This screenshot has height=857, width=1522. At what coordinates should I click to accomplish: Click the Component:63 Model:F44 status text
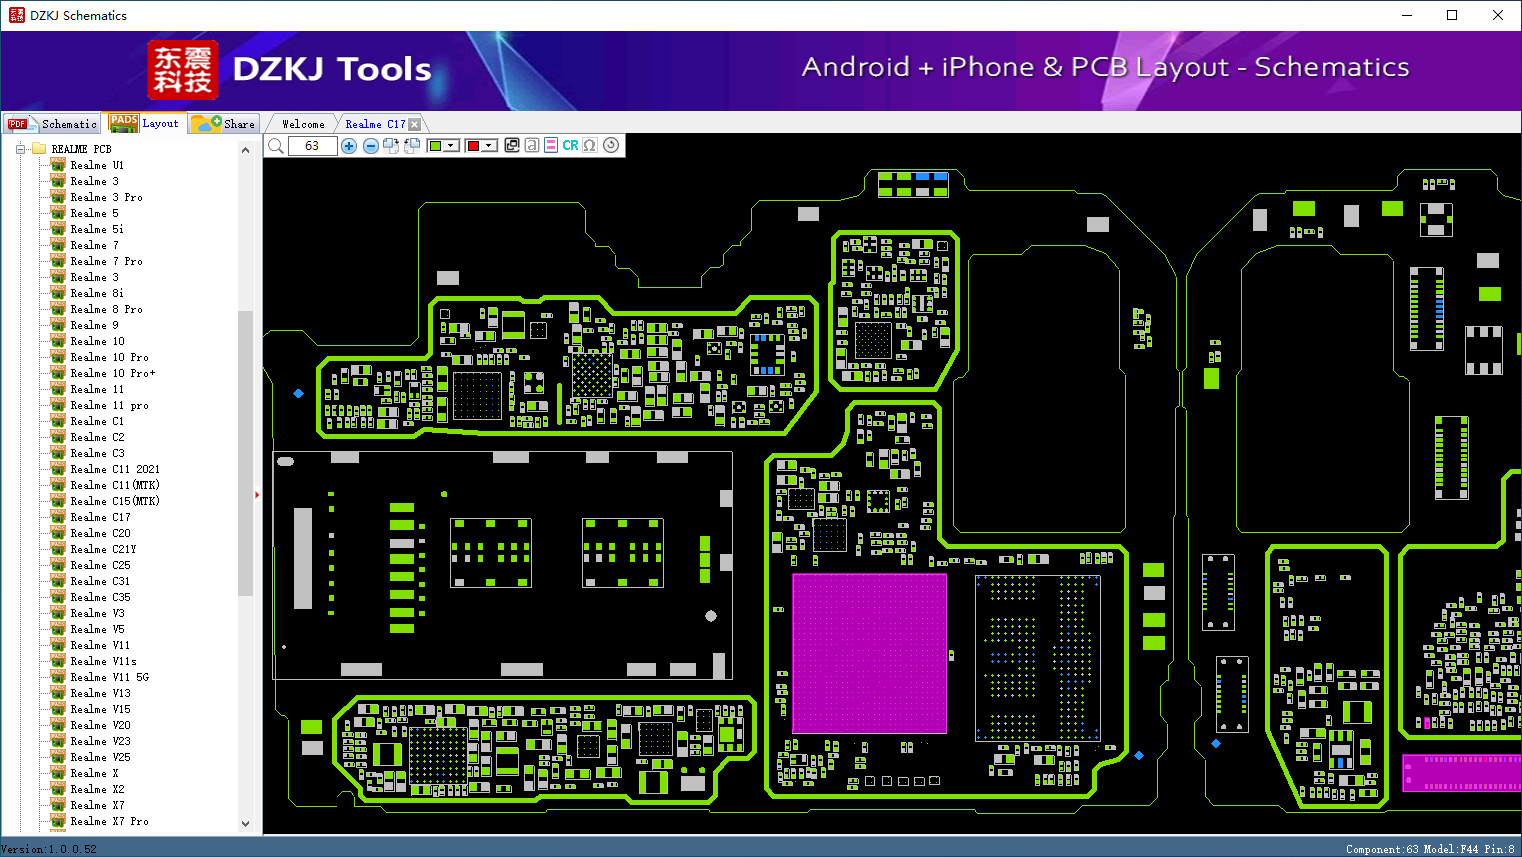(x=1430, y=849)
